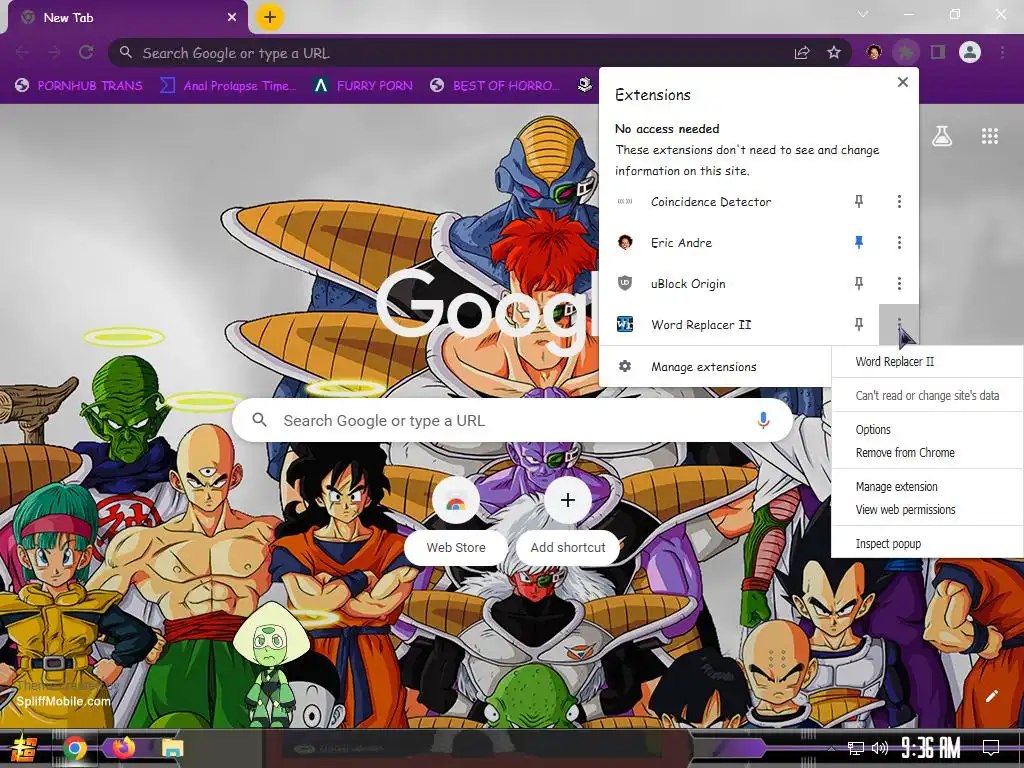Open the Search Labs flask icon
Image resolution: width=1024 pixels, height=768 pixels.
click(942, 136)
